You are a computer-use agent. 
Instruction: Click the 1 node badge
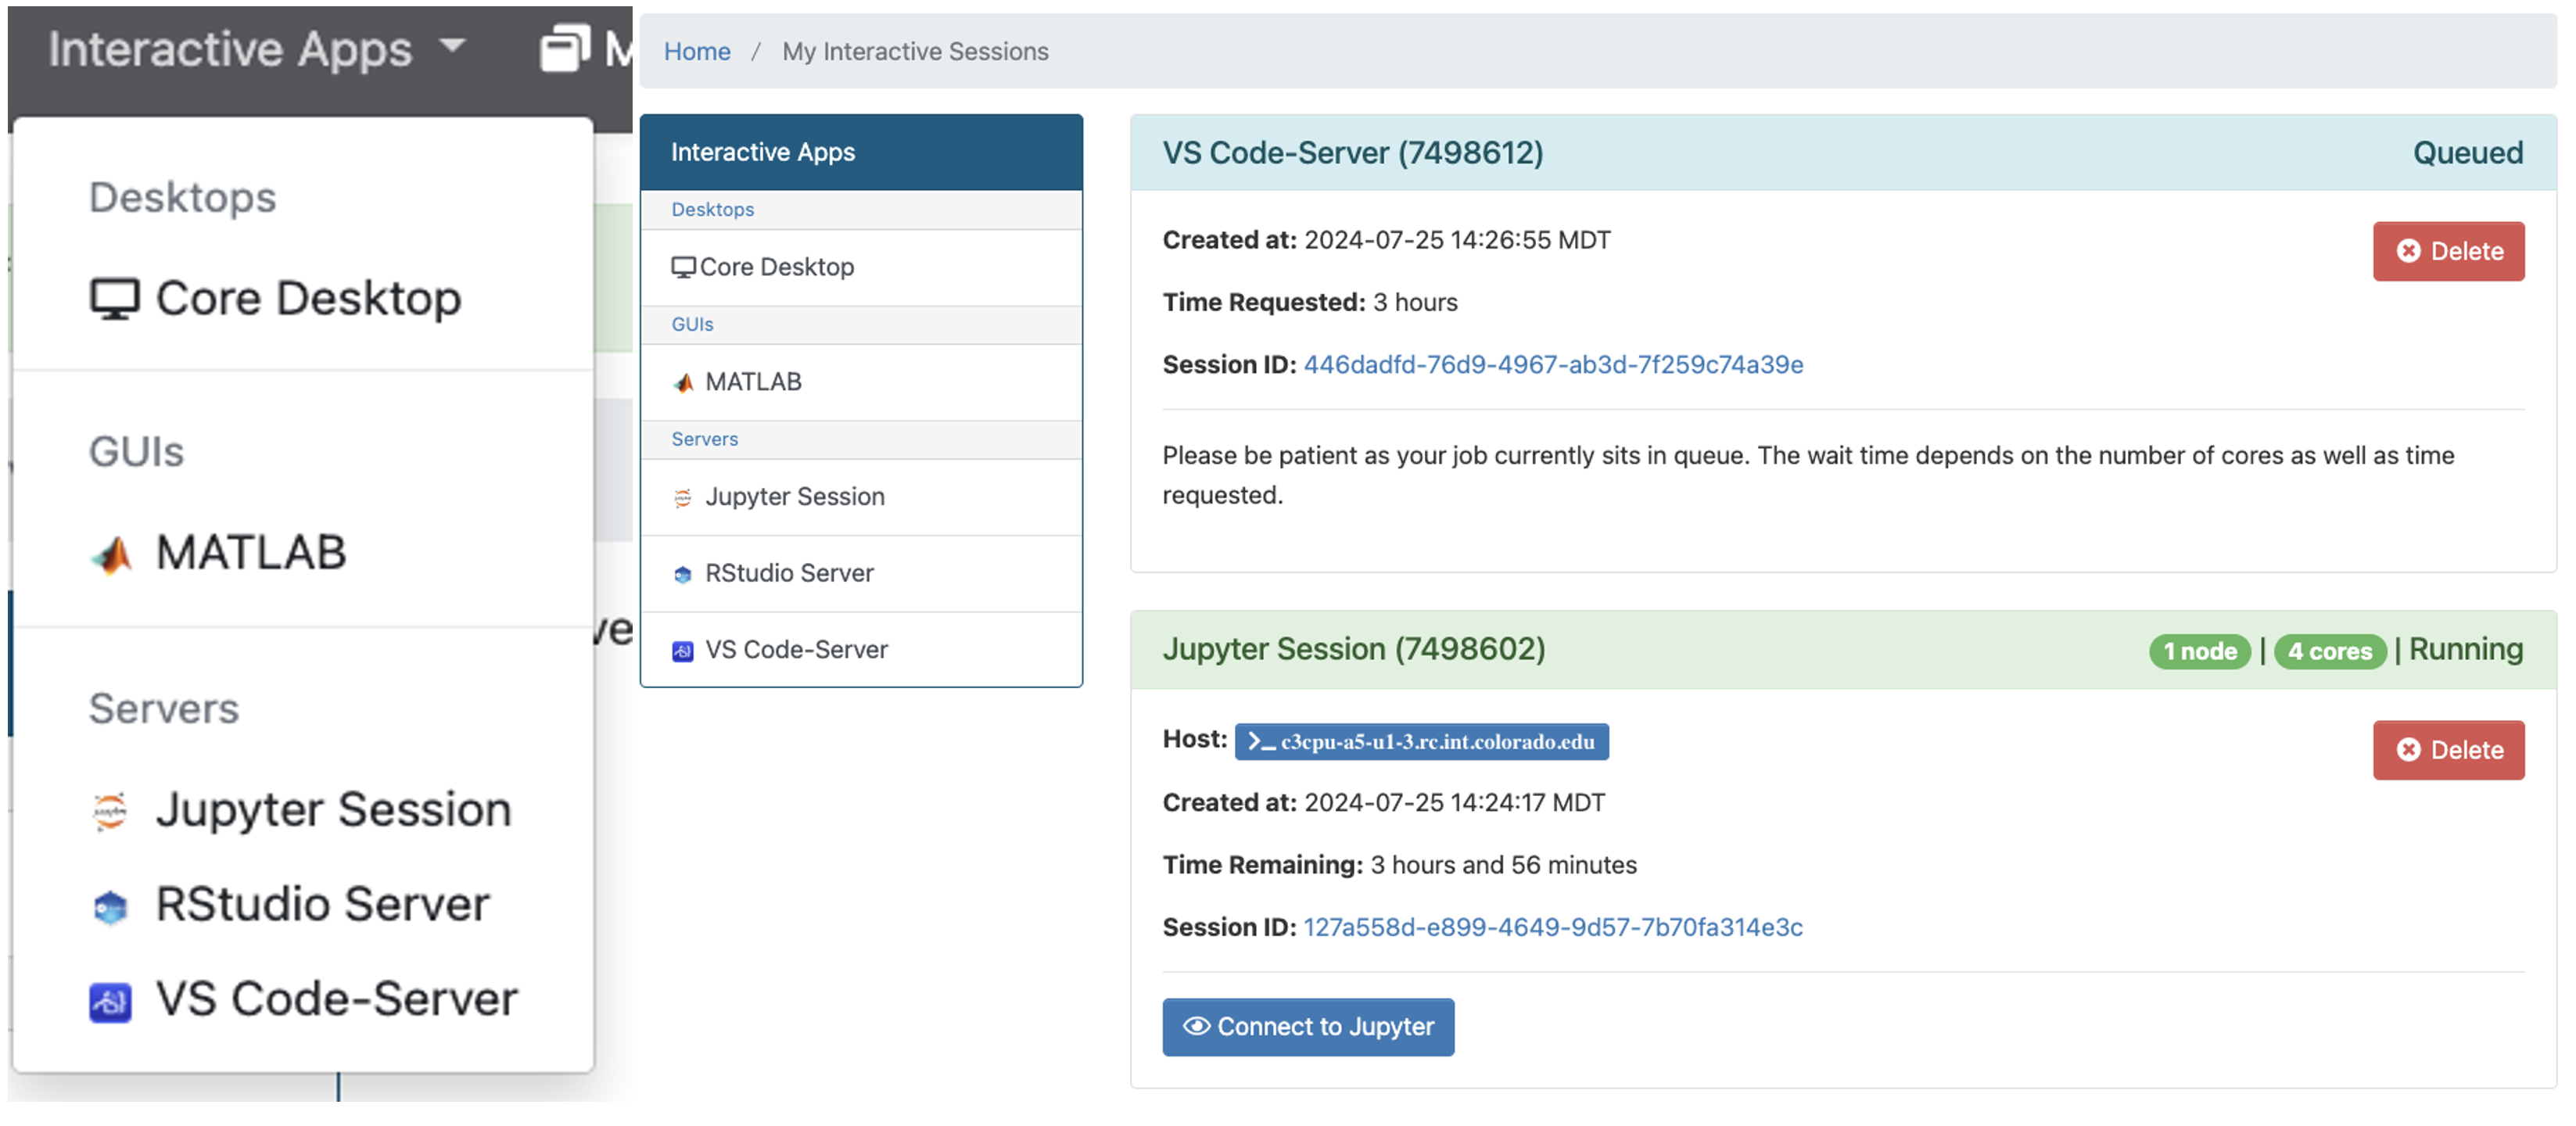click(x=2200, y=651)
